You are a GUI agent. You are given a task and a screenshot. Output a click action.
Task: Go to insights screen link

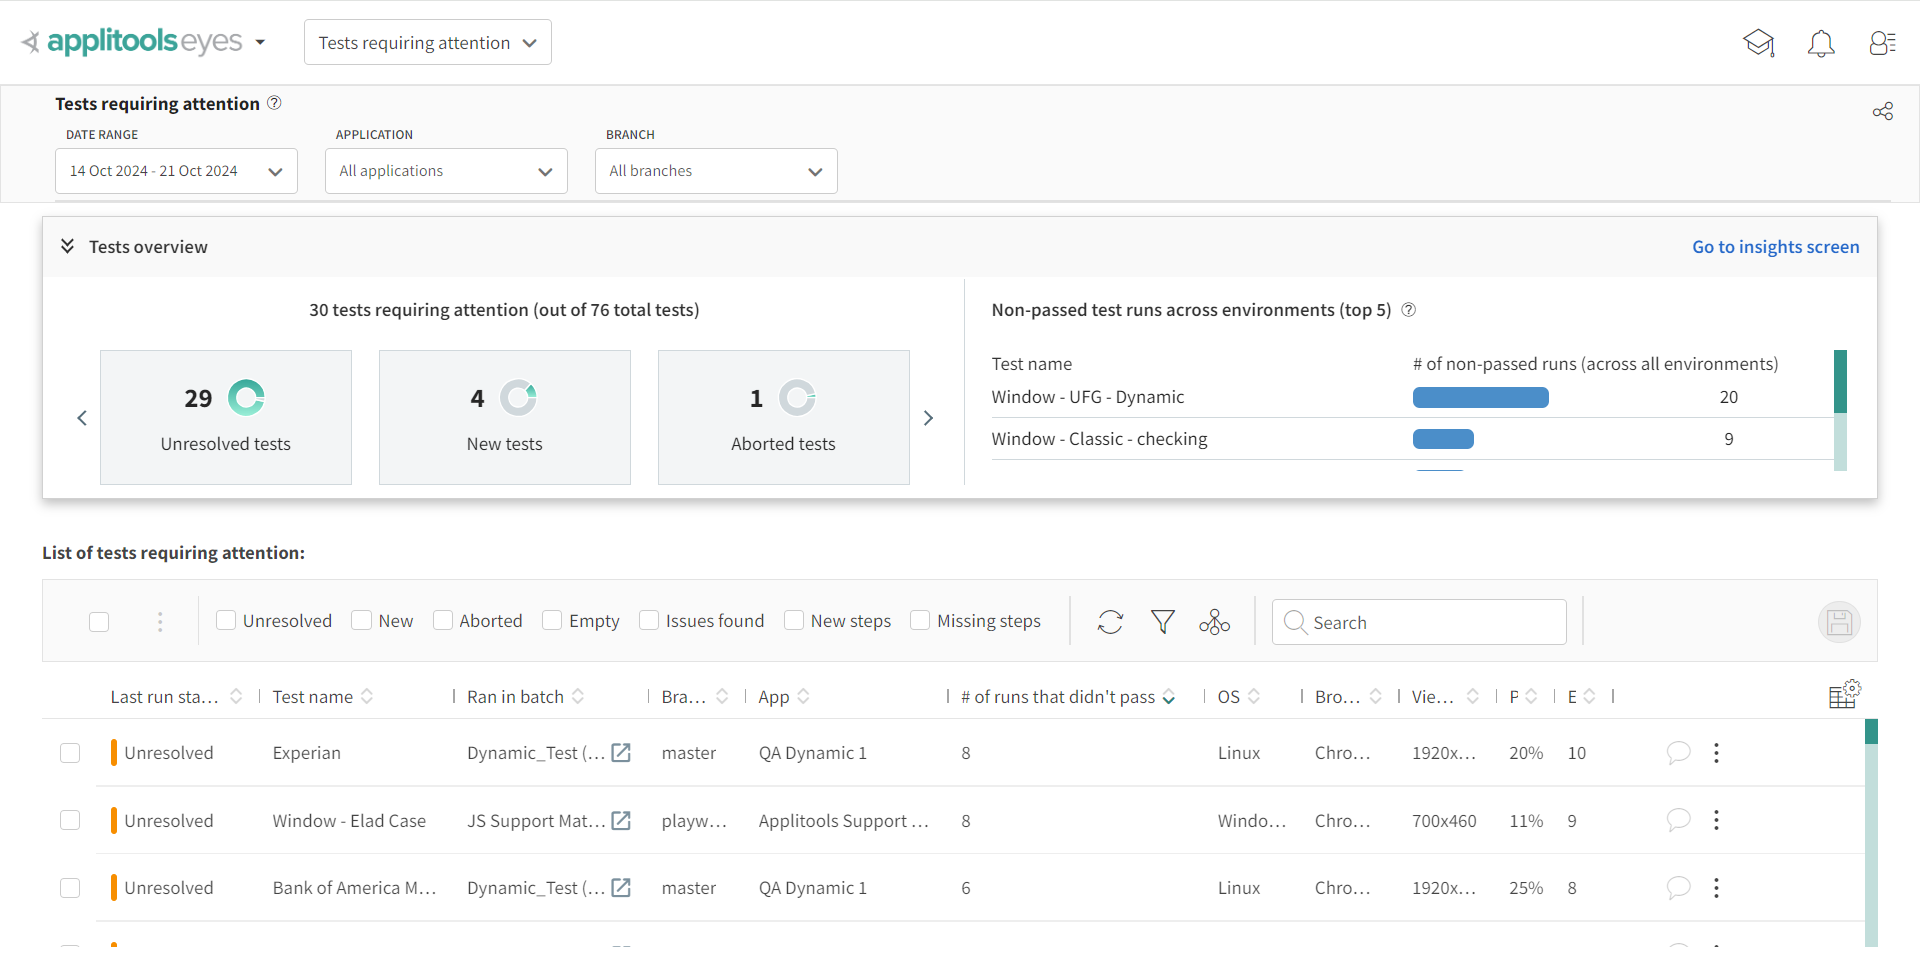(1775, 247)
